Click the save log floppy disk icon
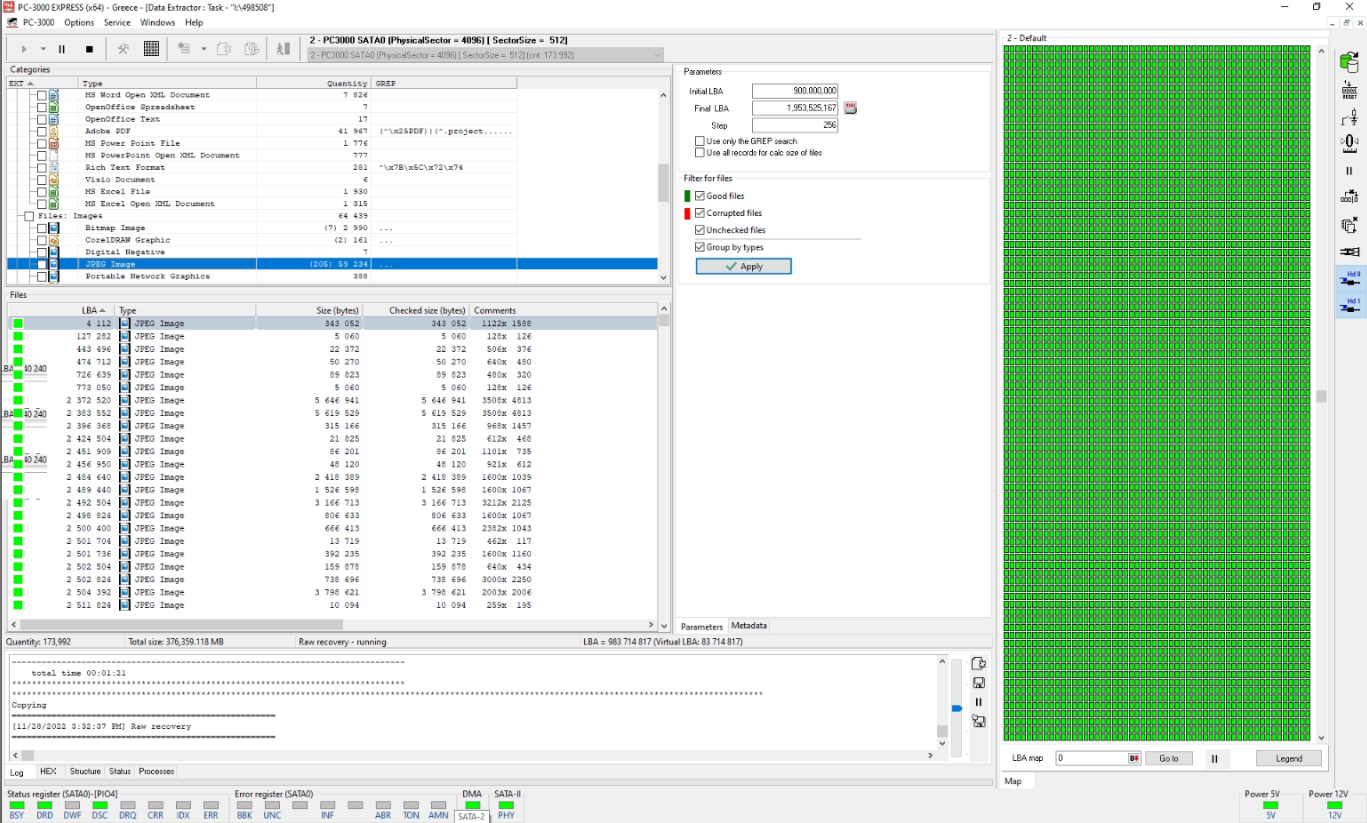Screen dimensions: 1367x823 (x=979, y=683)
